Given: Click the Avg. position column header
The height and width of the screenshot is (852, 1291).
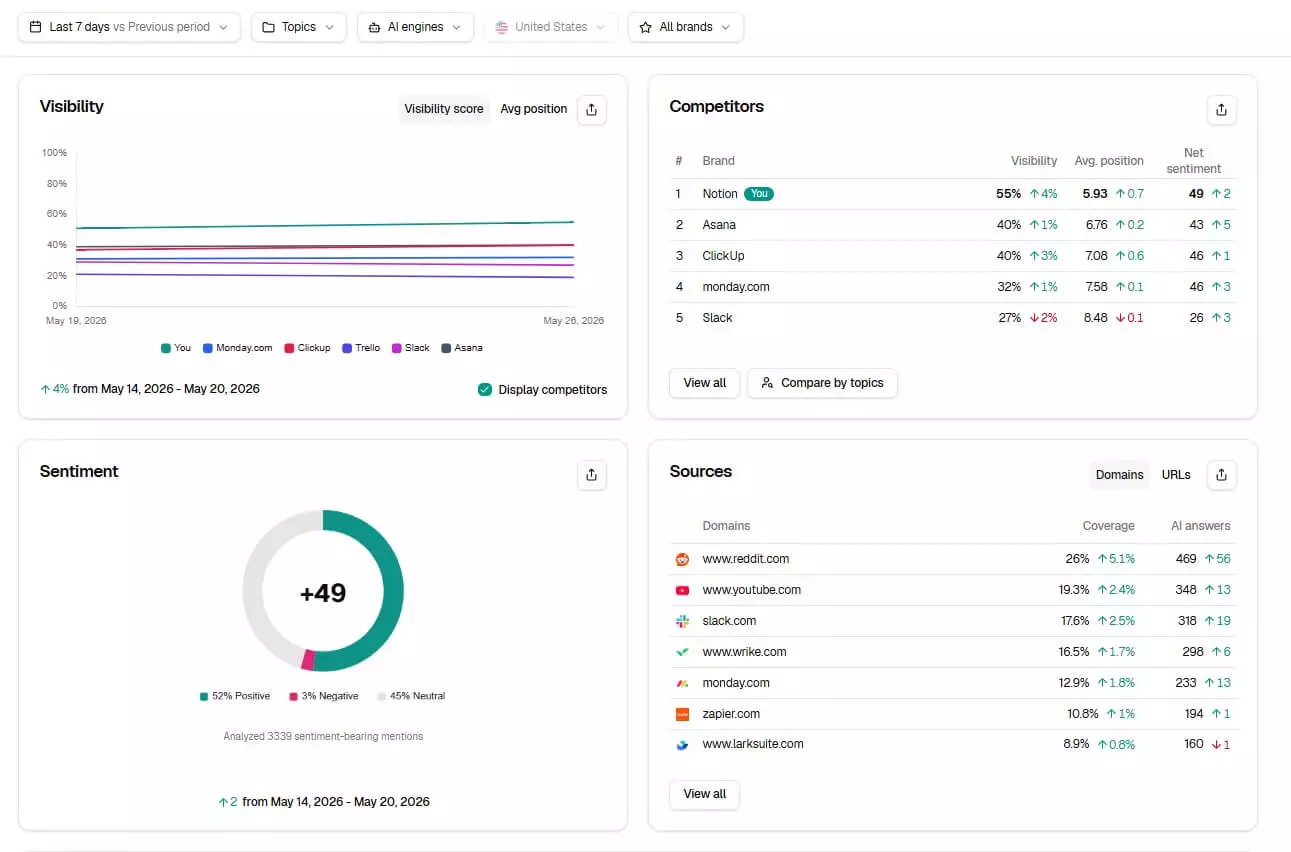Looking at the screenshot, I should pos(1109,161).
